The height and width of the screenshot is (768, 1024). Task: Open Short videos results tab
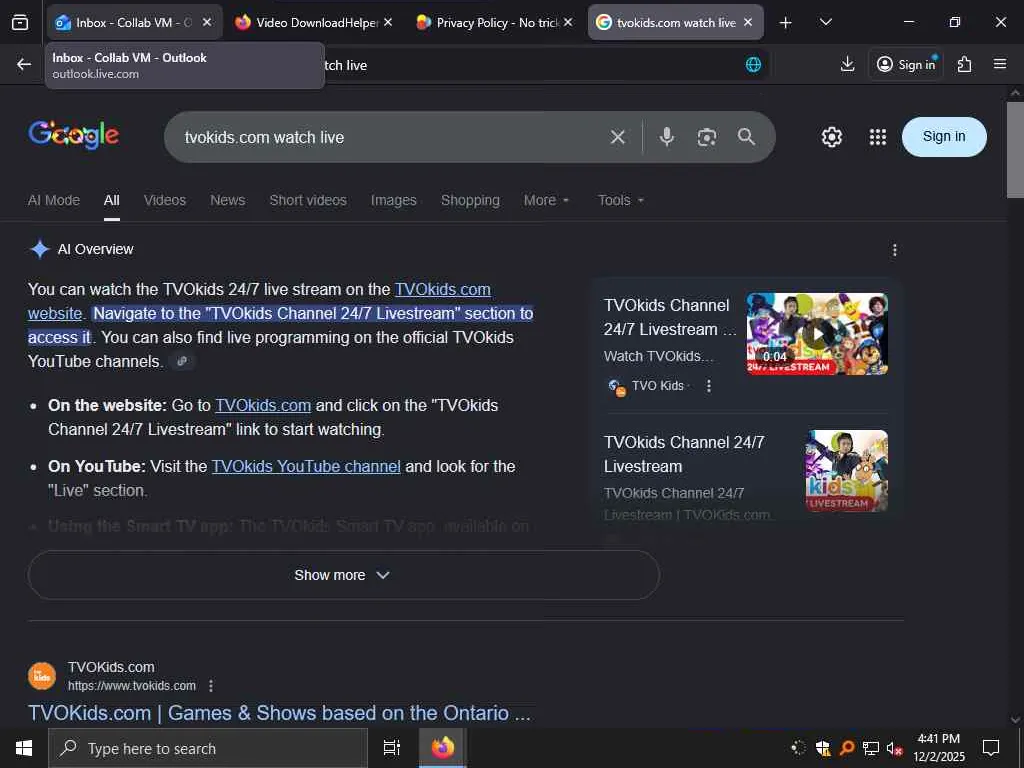point(308,200)
